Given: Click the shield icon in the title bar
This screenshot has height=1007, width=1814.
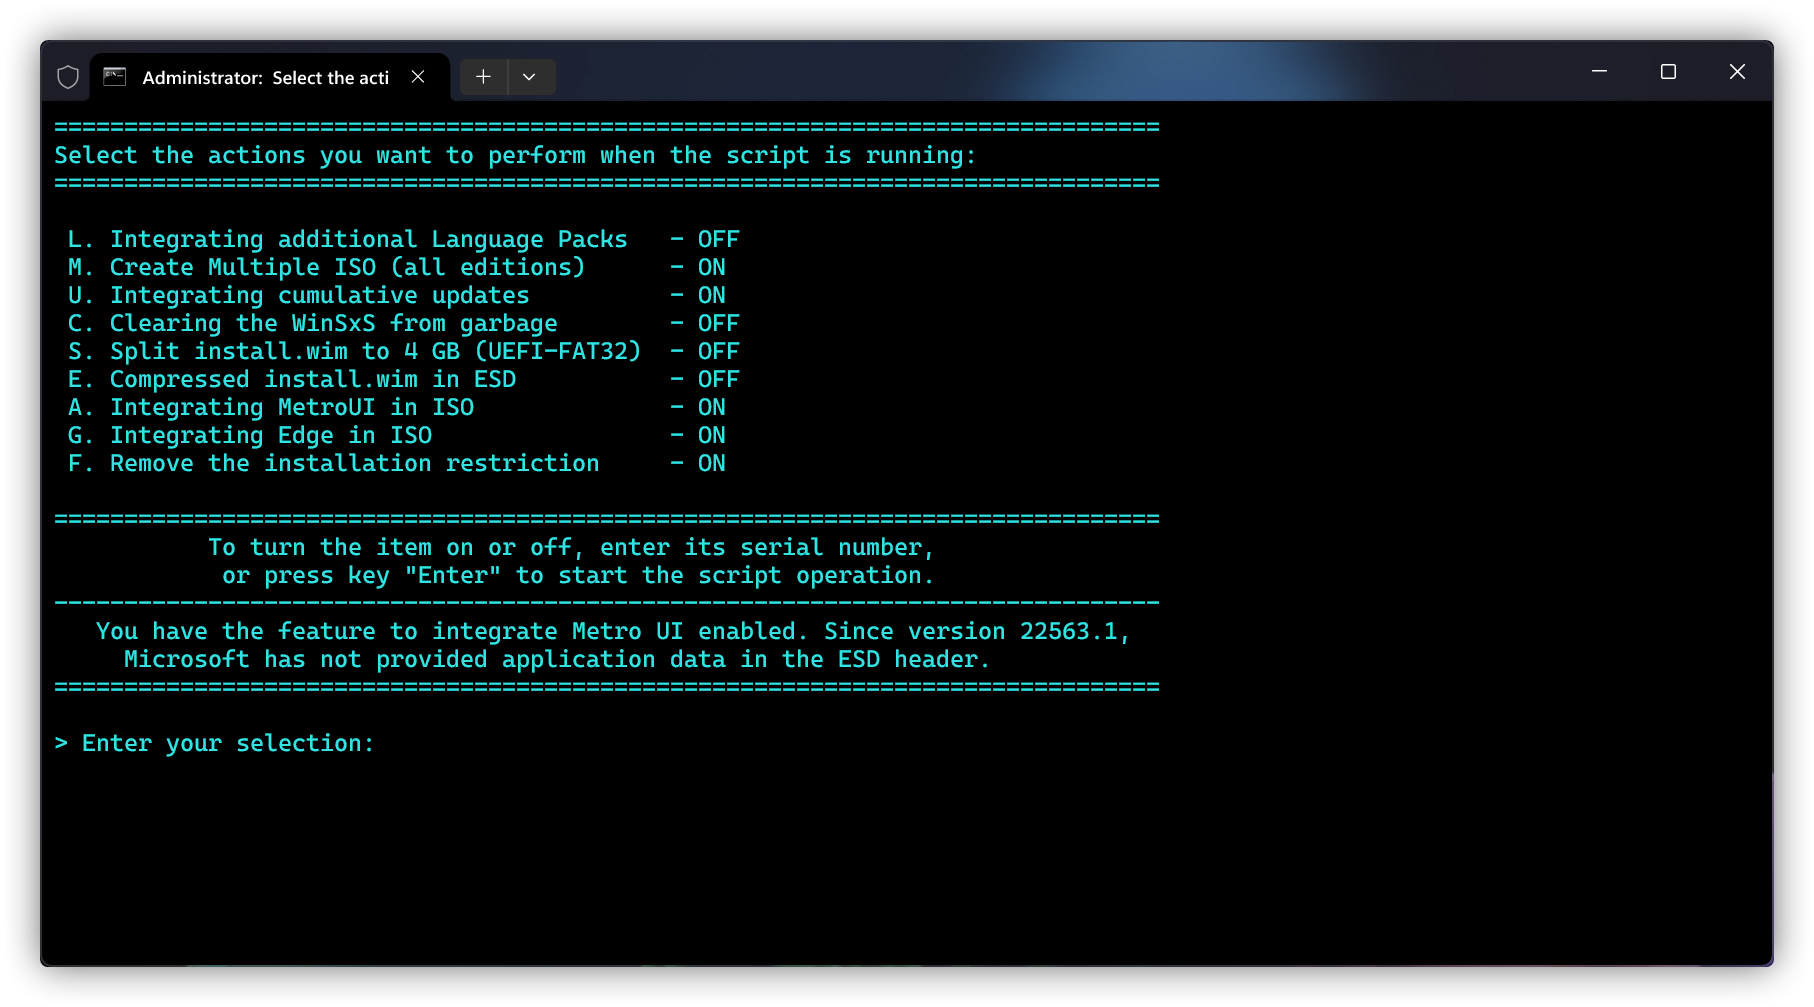Looking at the screenshot, I should click(68, 77).
